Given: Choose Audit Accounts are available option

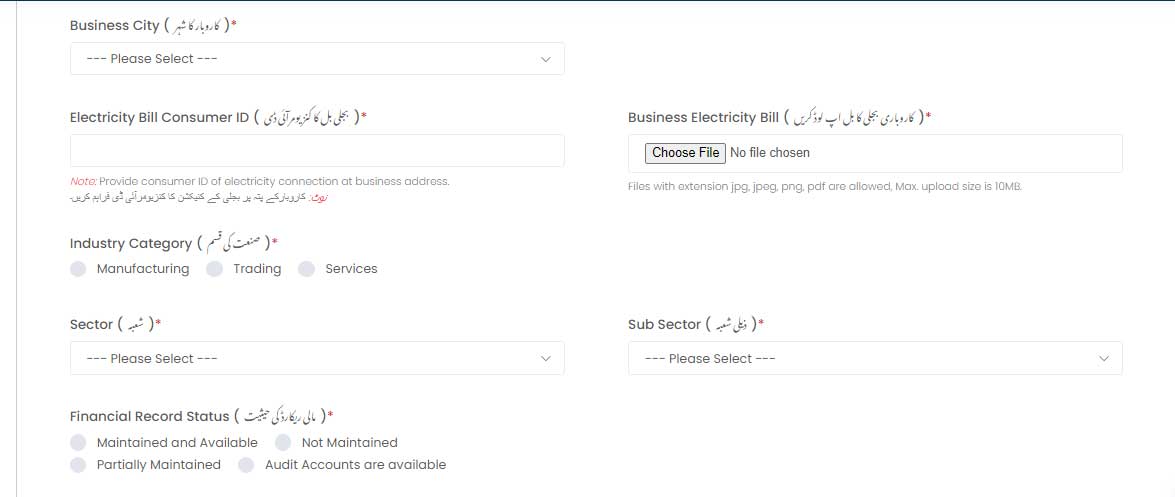Looking at the screenshot, I should [x=246, y=466].
